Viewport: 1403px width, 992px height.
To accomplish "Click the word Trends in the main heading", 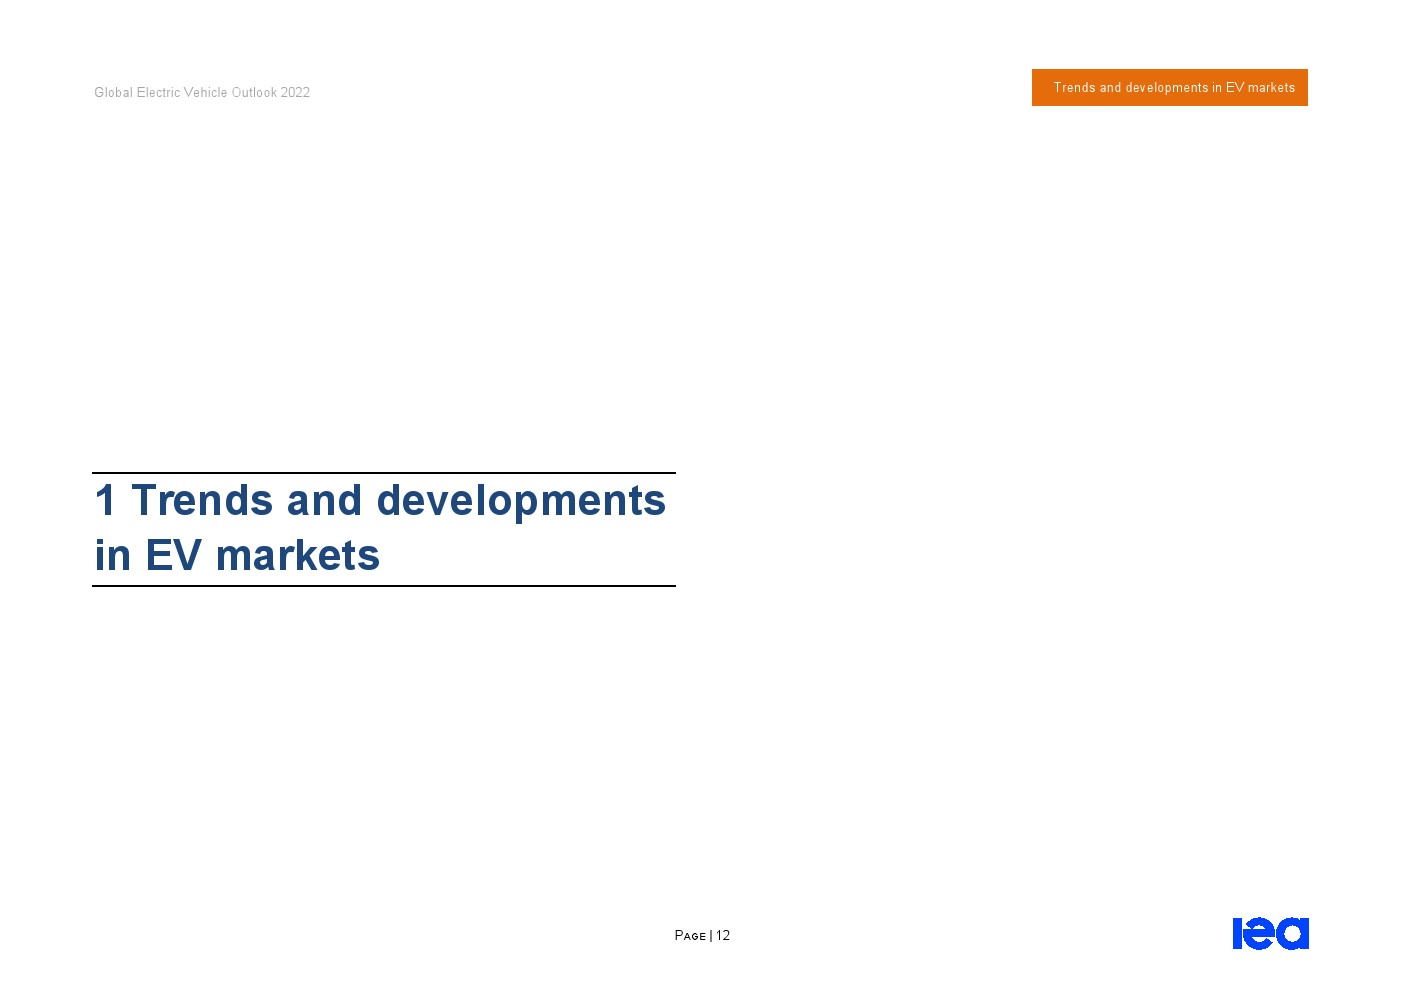I will click(202, 501).
